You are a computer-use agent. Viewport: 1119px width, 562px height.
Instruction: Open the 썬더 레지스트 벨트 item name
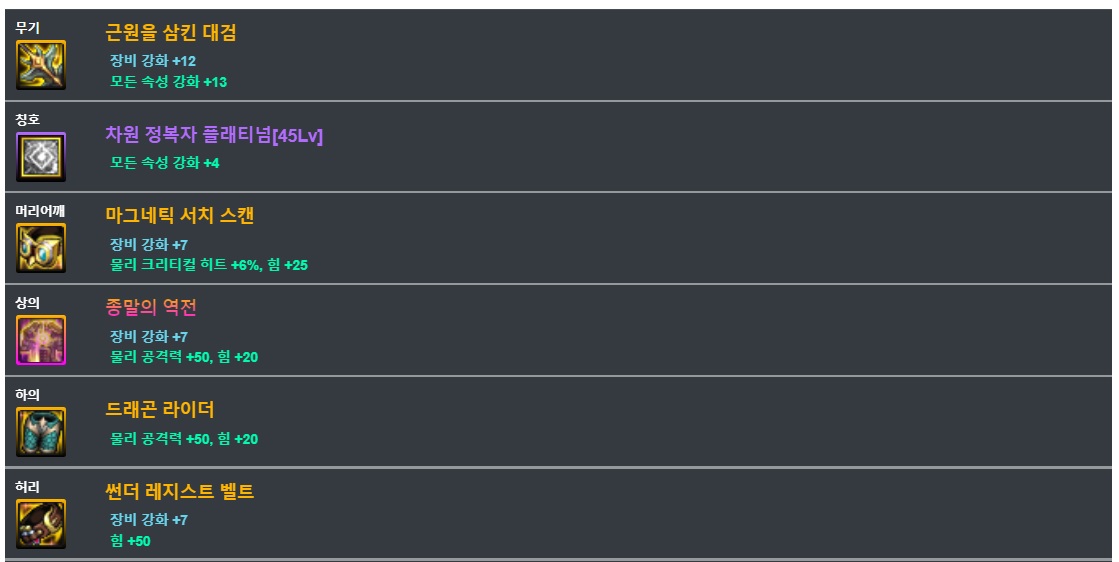point(180,491)
